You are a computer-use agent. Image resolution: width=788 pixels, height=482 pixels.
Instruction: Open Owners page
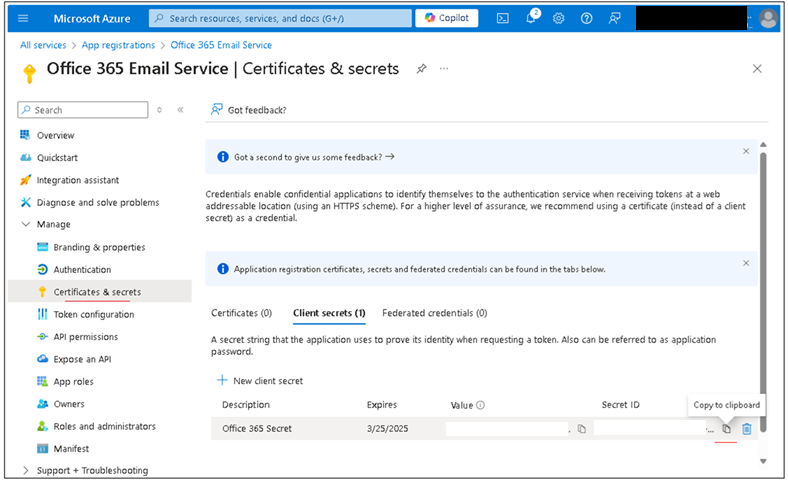(69, 404)
